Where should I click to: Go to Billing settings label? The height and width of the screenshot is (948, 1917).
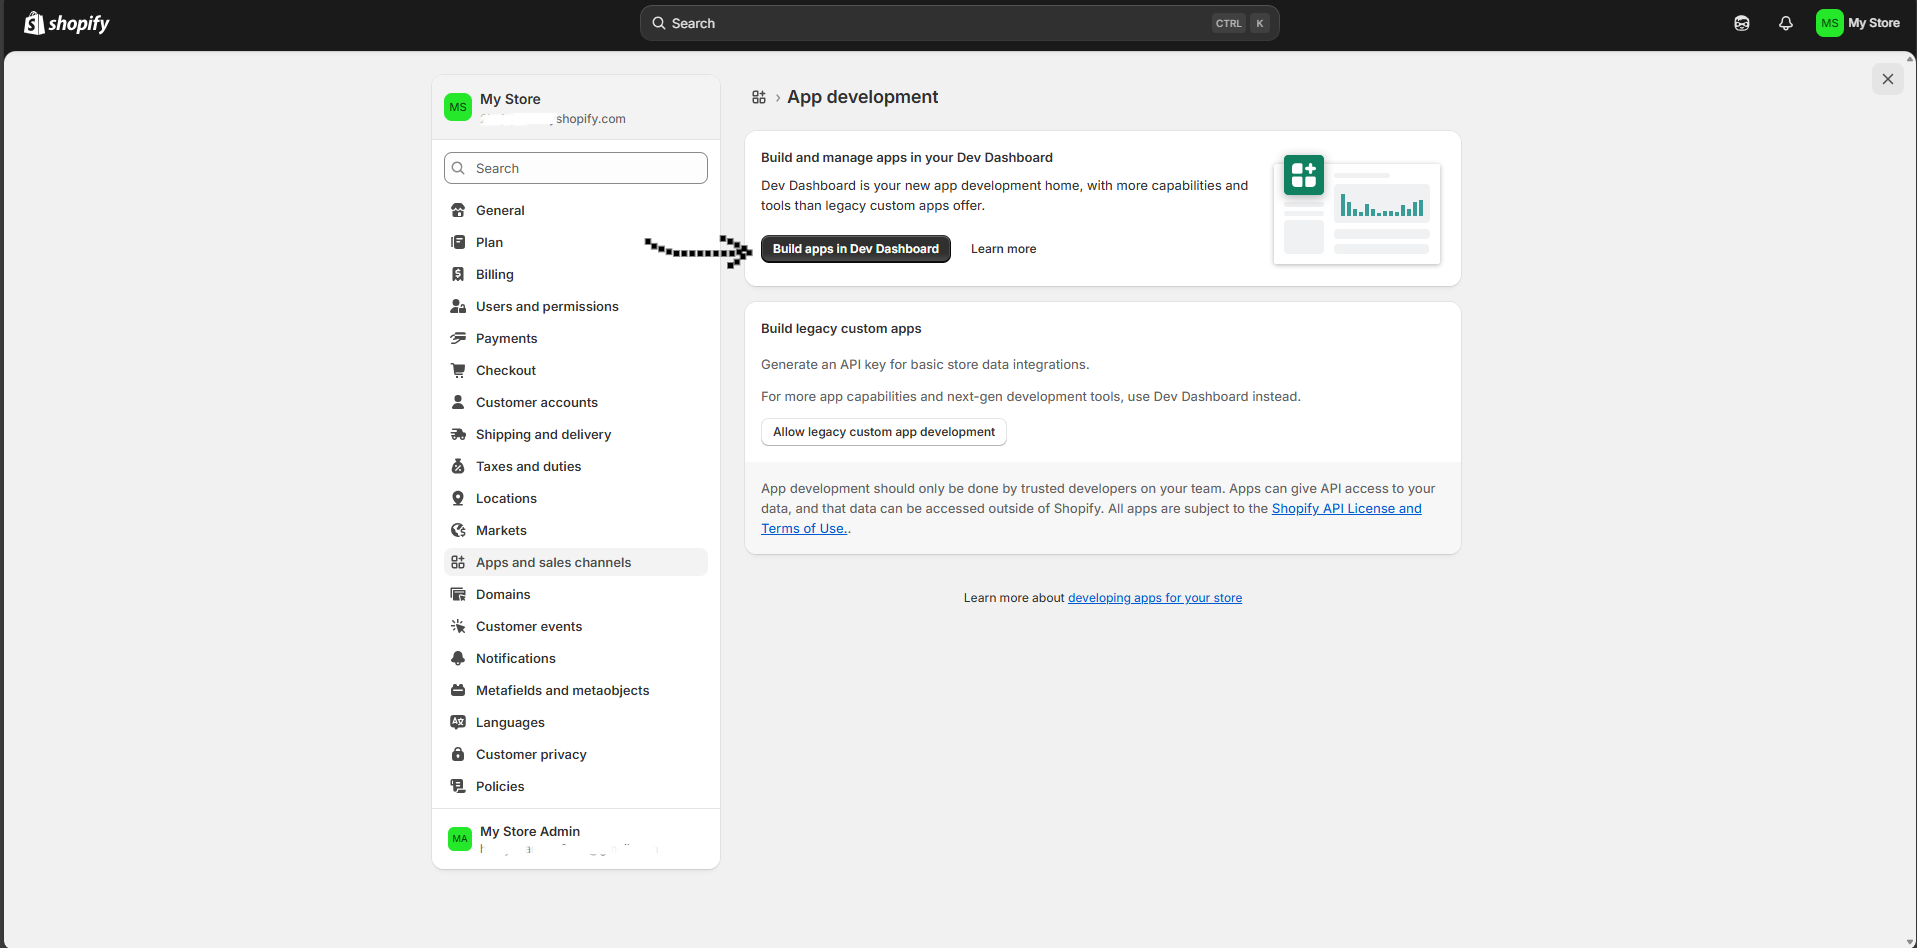pos(495,274)
